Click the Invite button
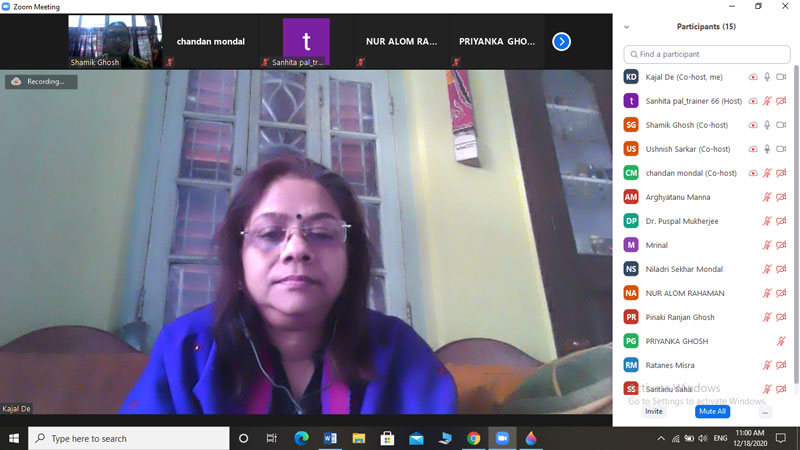Image resolution: width=800 pixels, height=450 pixels. pyautogui.click(x=653, y=411)
